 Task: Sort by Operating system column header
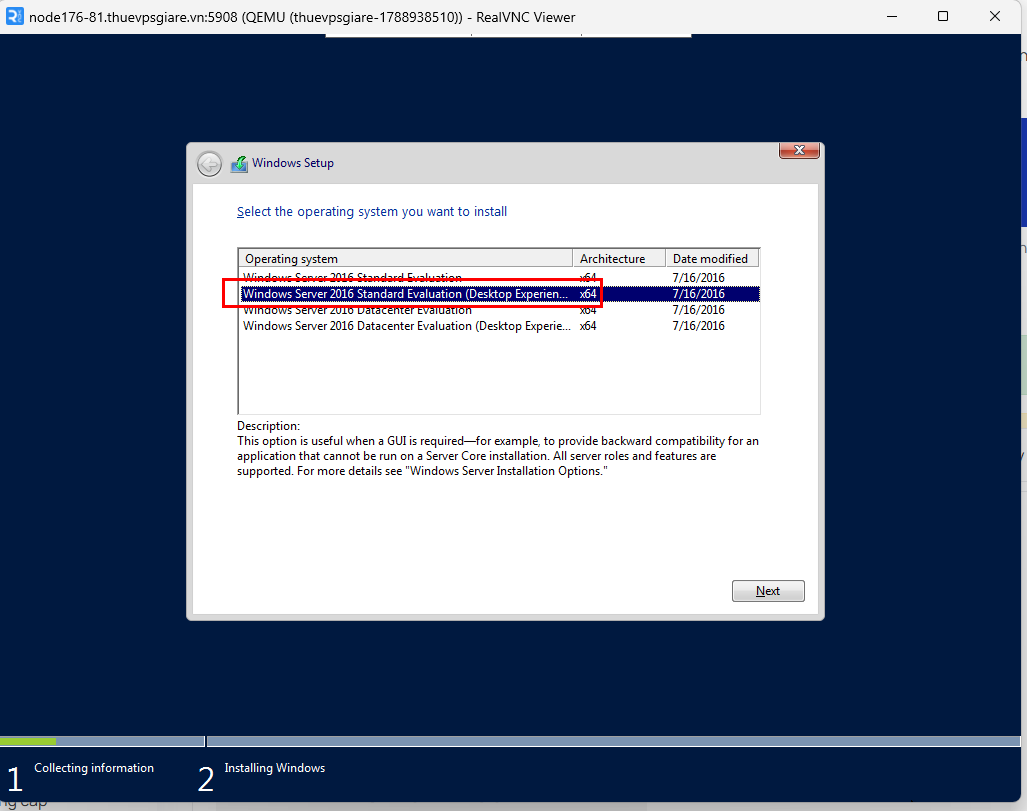pyautogui.click(x=405, y=258)
